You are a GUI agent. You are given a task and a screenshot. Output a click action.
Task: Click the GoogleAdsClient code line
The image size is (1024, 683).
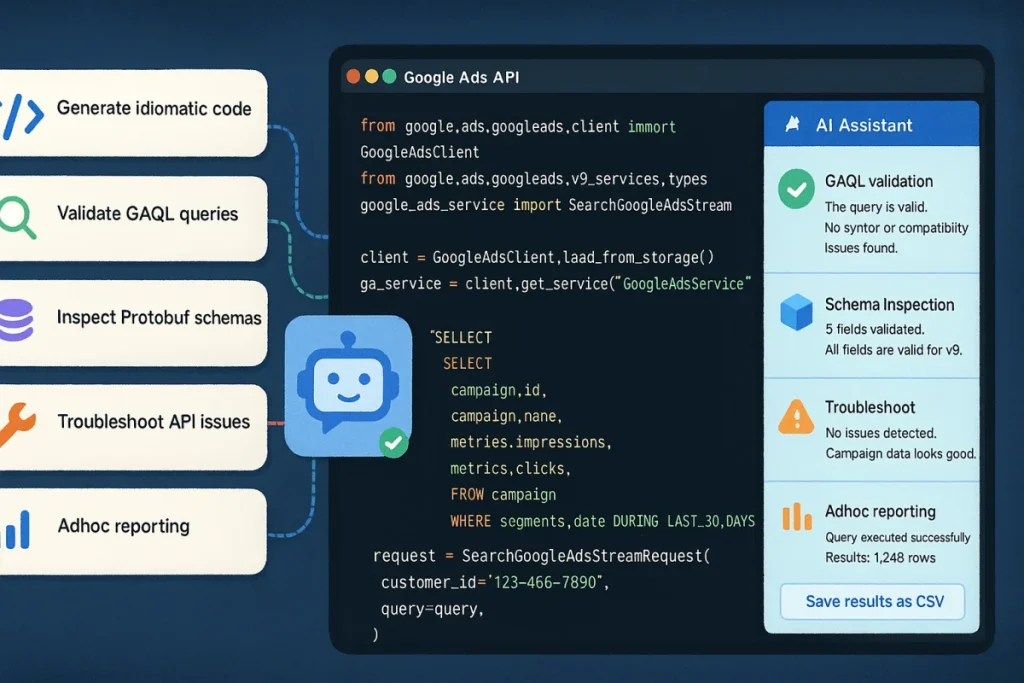[x=419, y=152]
